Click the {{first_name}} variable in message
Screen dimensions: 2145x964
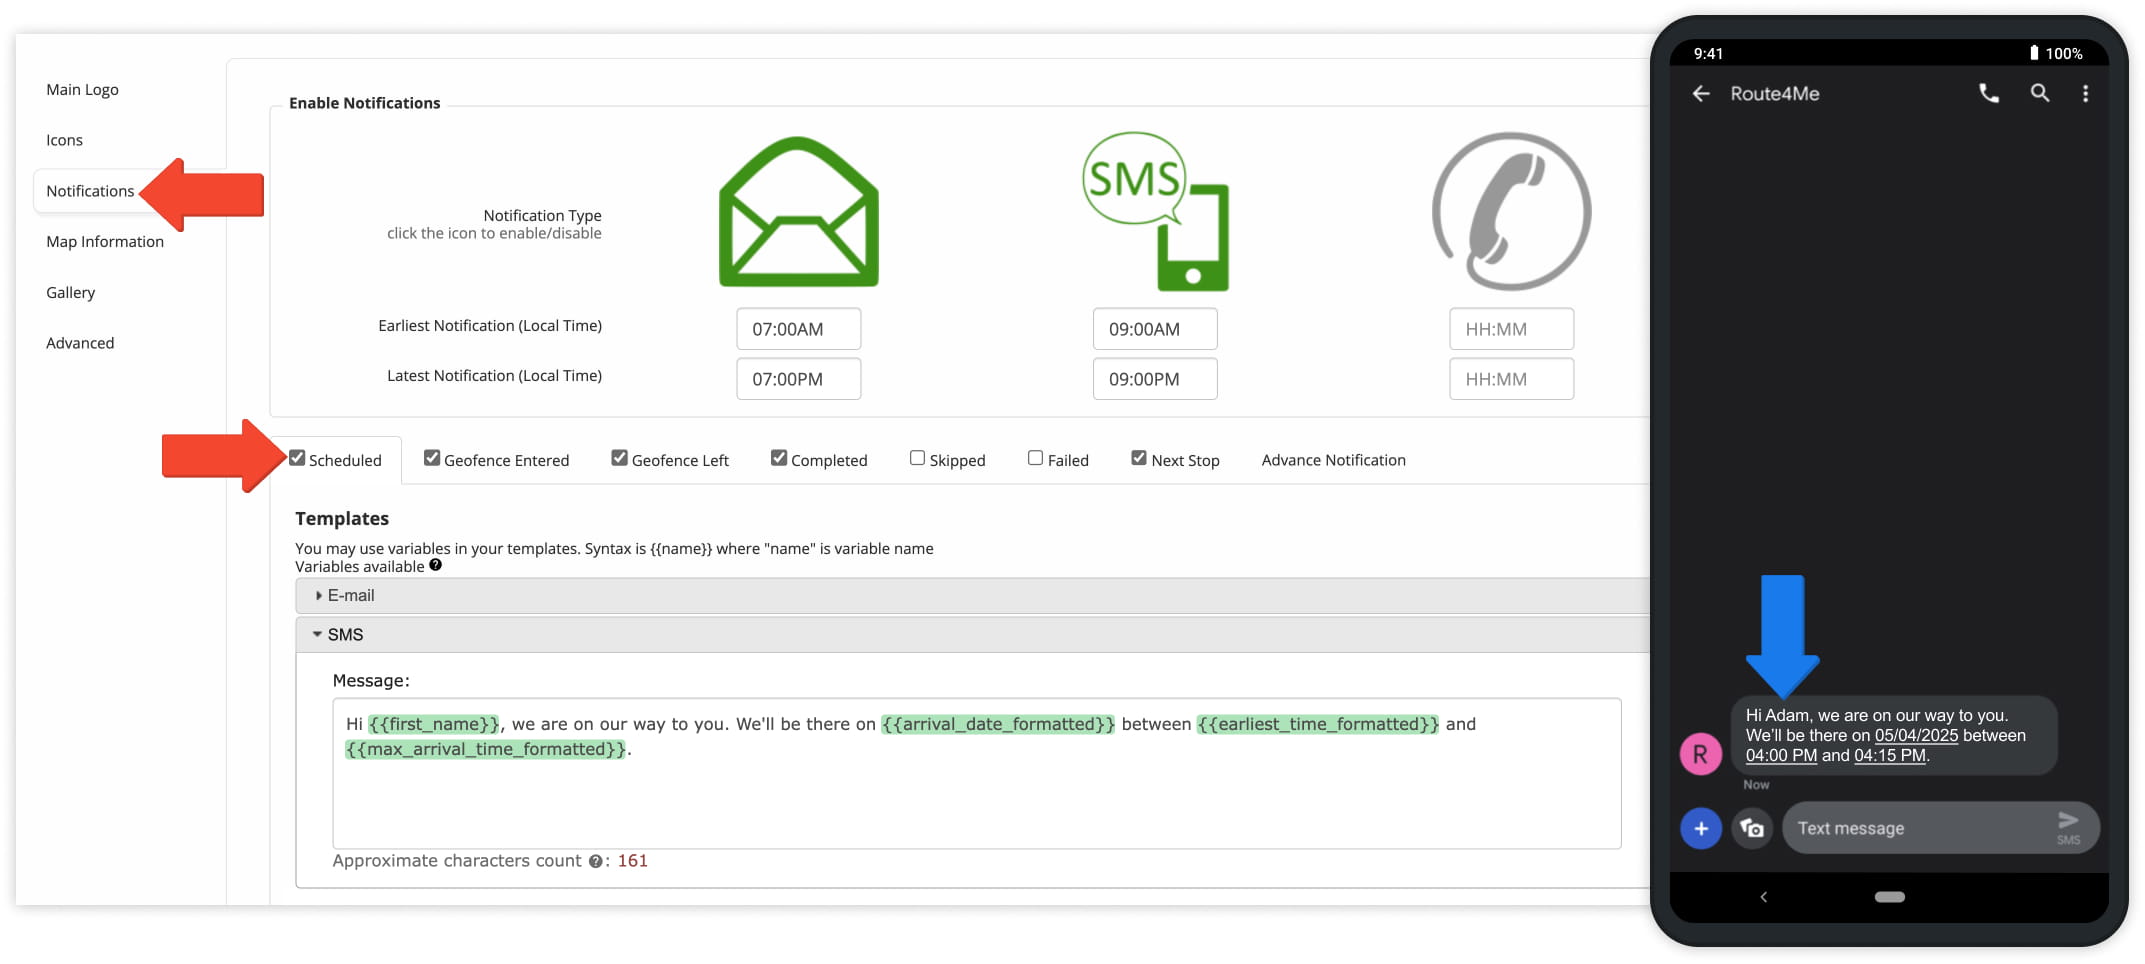[433, 724]
